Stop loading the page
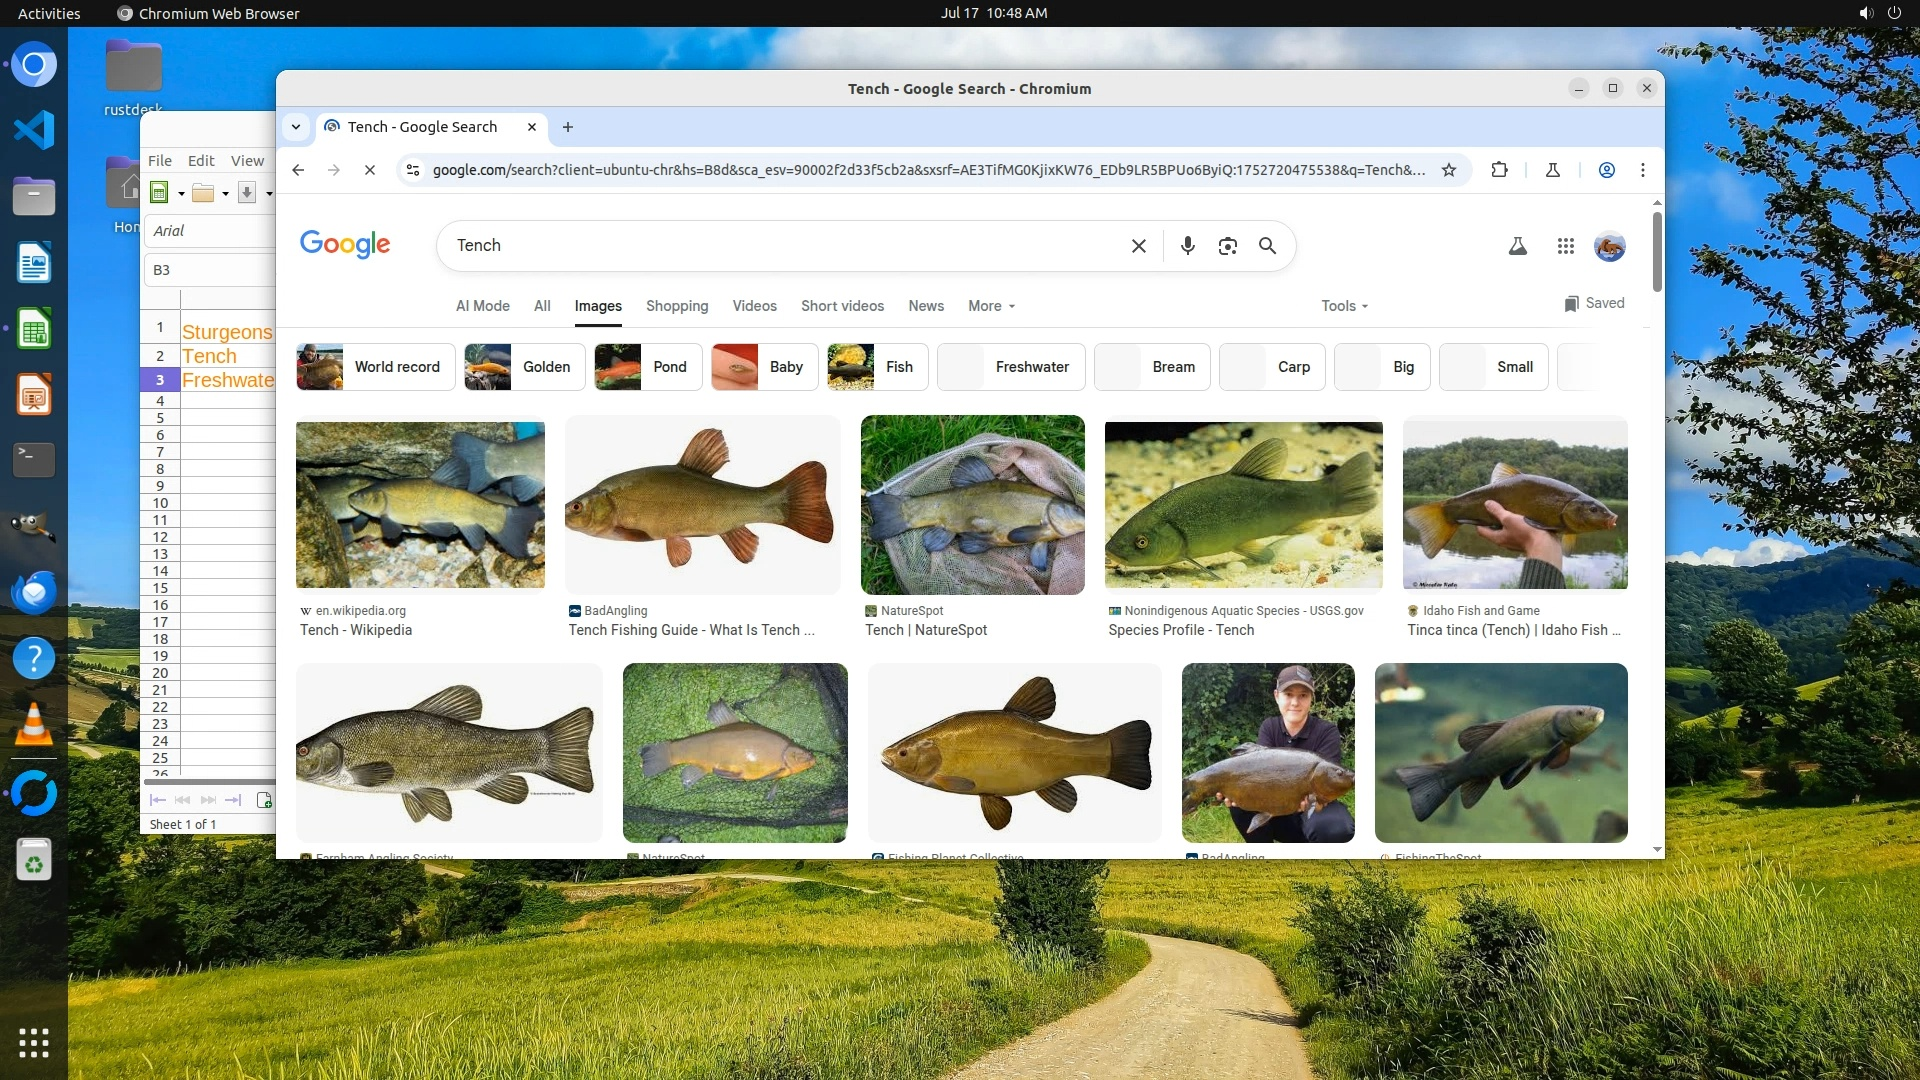Screen dimensions: 1920x1080 click(x=370, y=170)
